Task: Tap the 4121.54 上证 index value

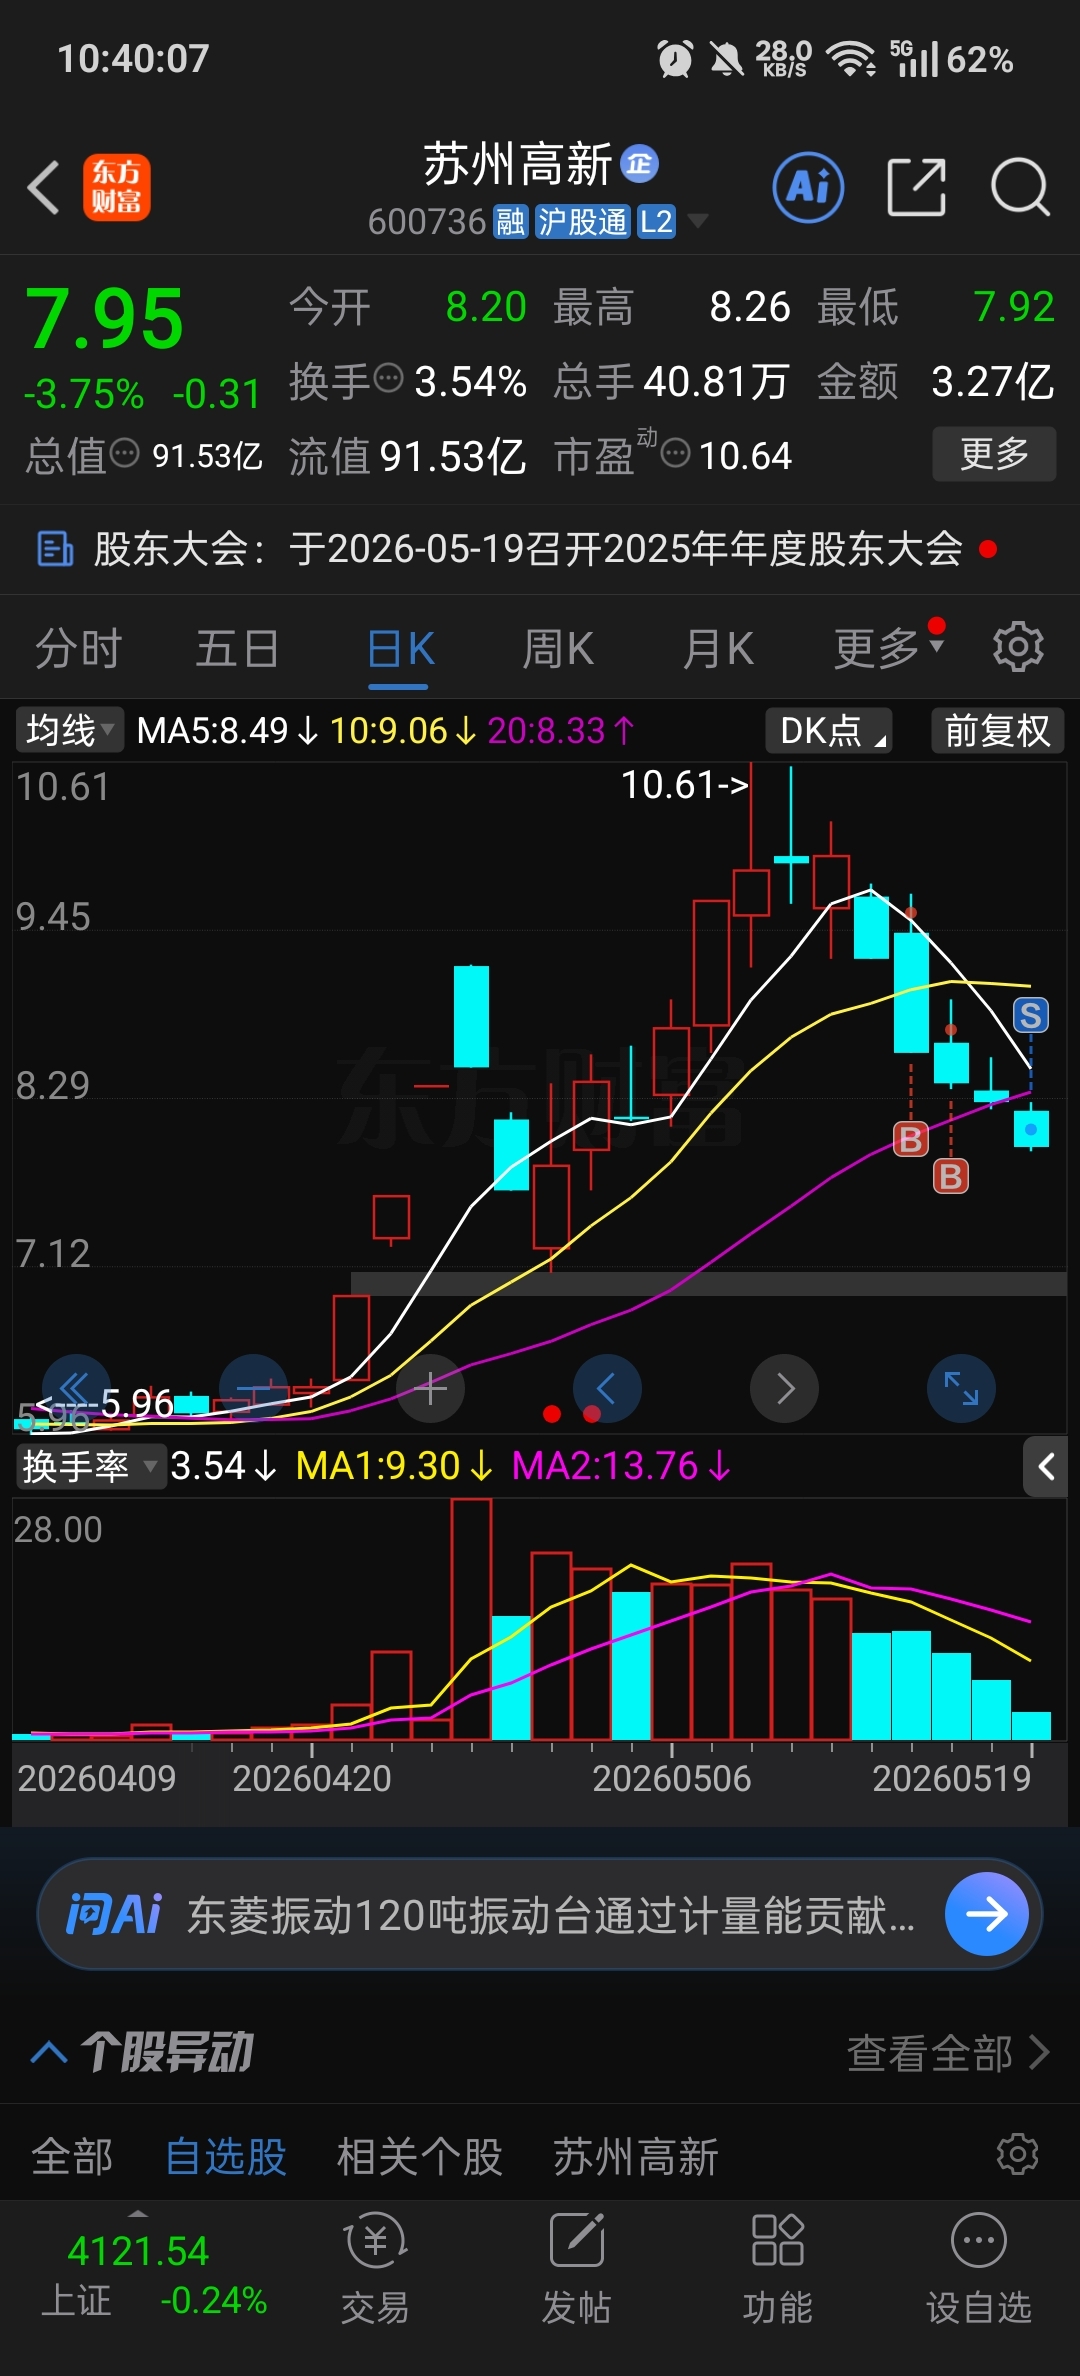Action: [138, 2251]
